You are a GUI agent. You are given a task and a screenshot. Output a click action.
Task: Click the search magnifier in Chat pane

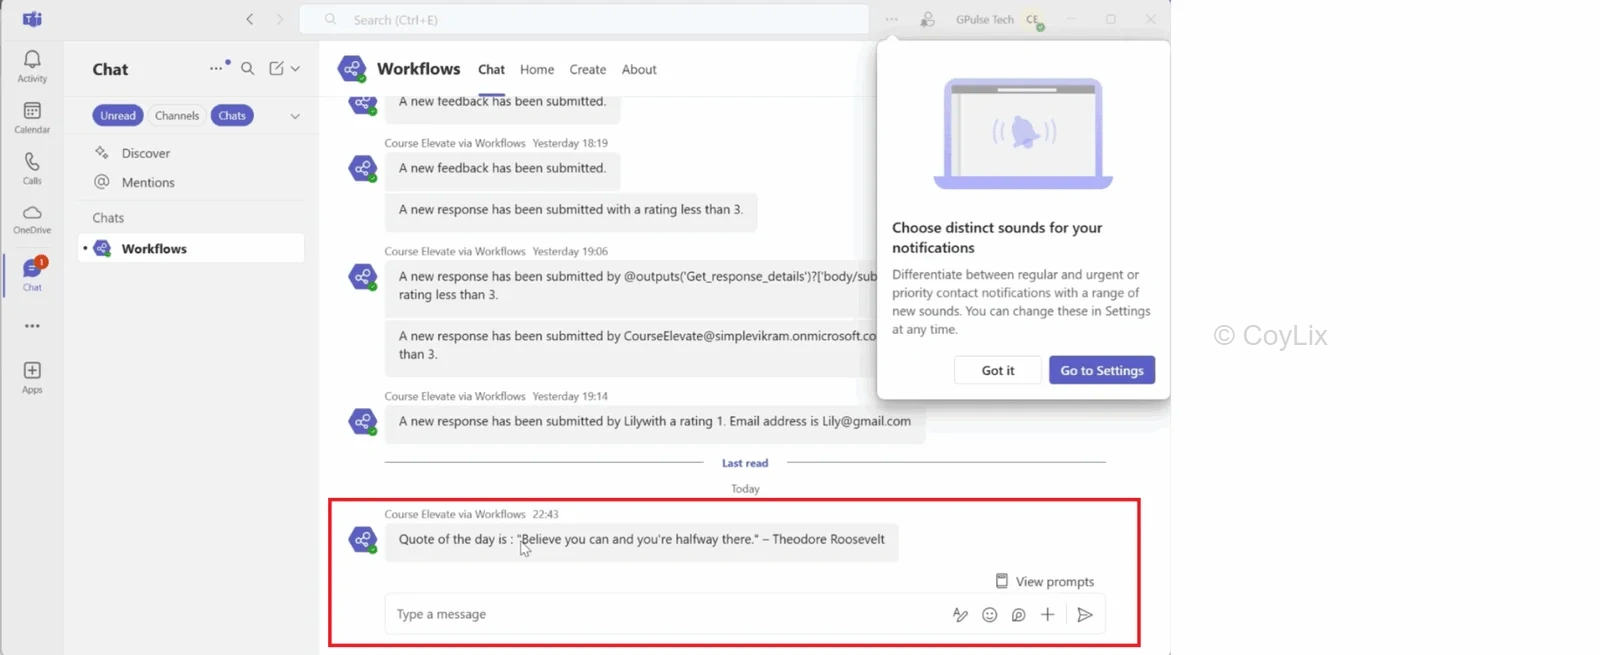pyautogui.click(x=247, y=69)
